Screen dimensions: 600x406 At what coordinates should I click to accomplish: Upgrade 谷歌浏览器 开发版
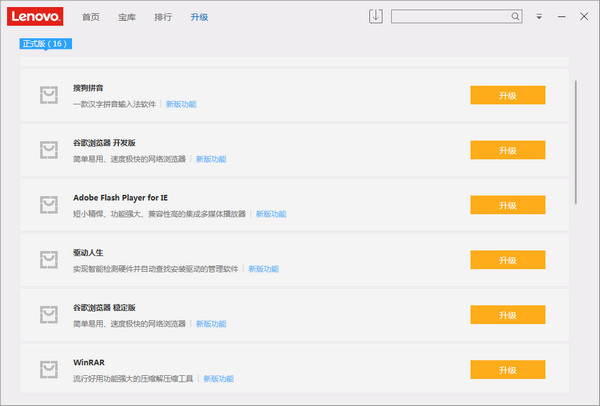[x=507, y=150]
